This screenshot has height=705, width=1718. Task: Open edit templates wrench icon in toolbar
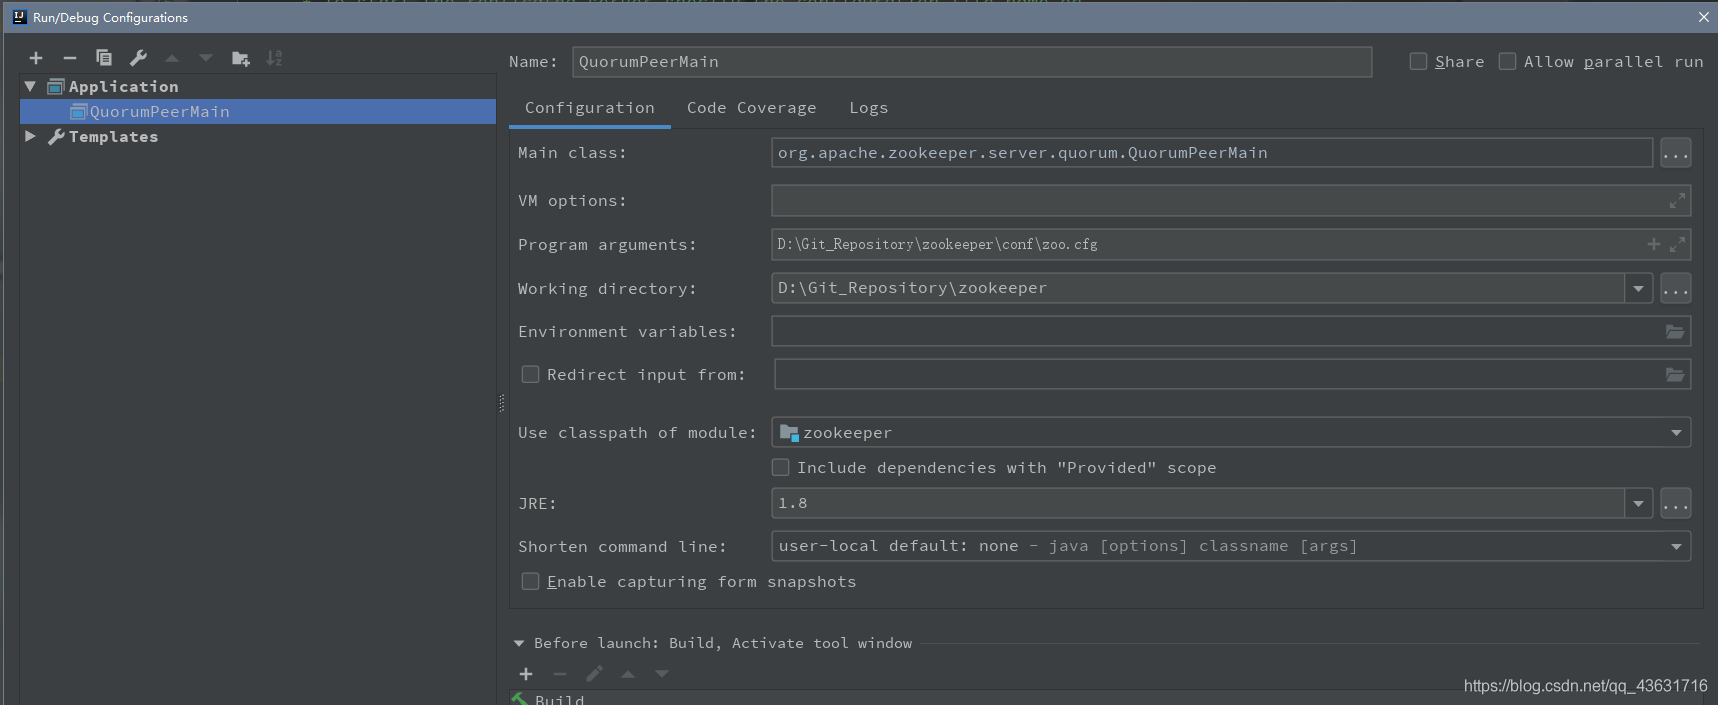click(x=138, y=58)
